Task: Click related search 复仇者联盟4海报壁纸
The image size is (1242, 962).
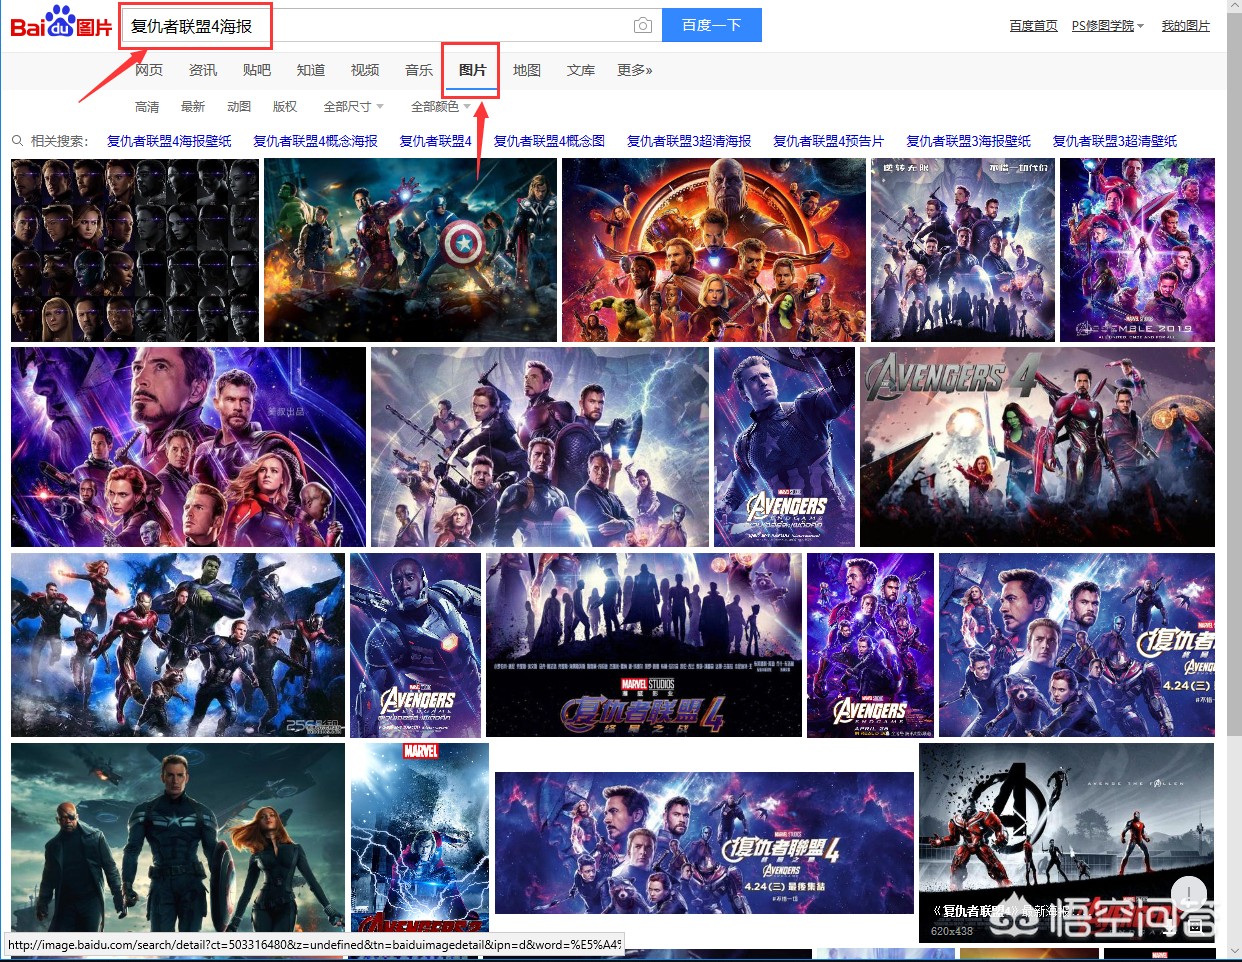Action: click(x=169, y=141)
